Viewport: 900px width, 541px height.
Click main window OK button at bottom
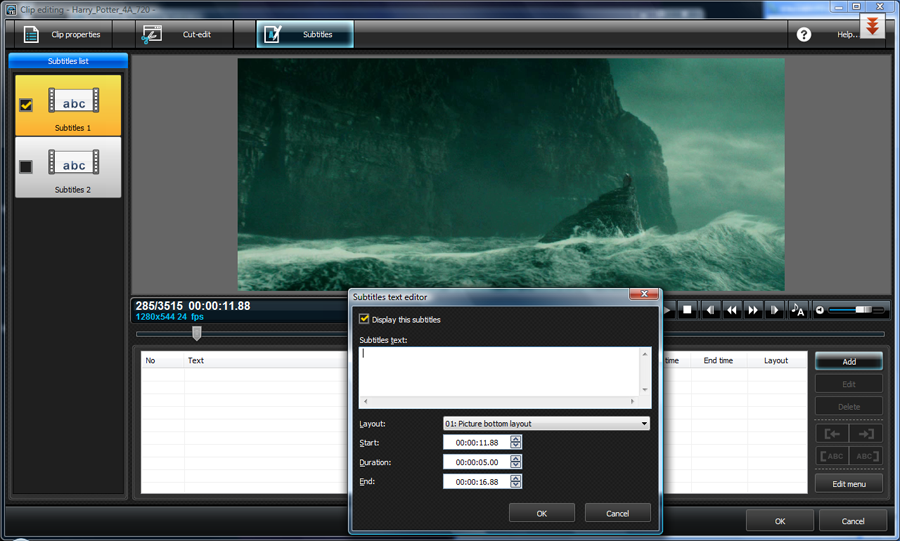(780, 521)
